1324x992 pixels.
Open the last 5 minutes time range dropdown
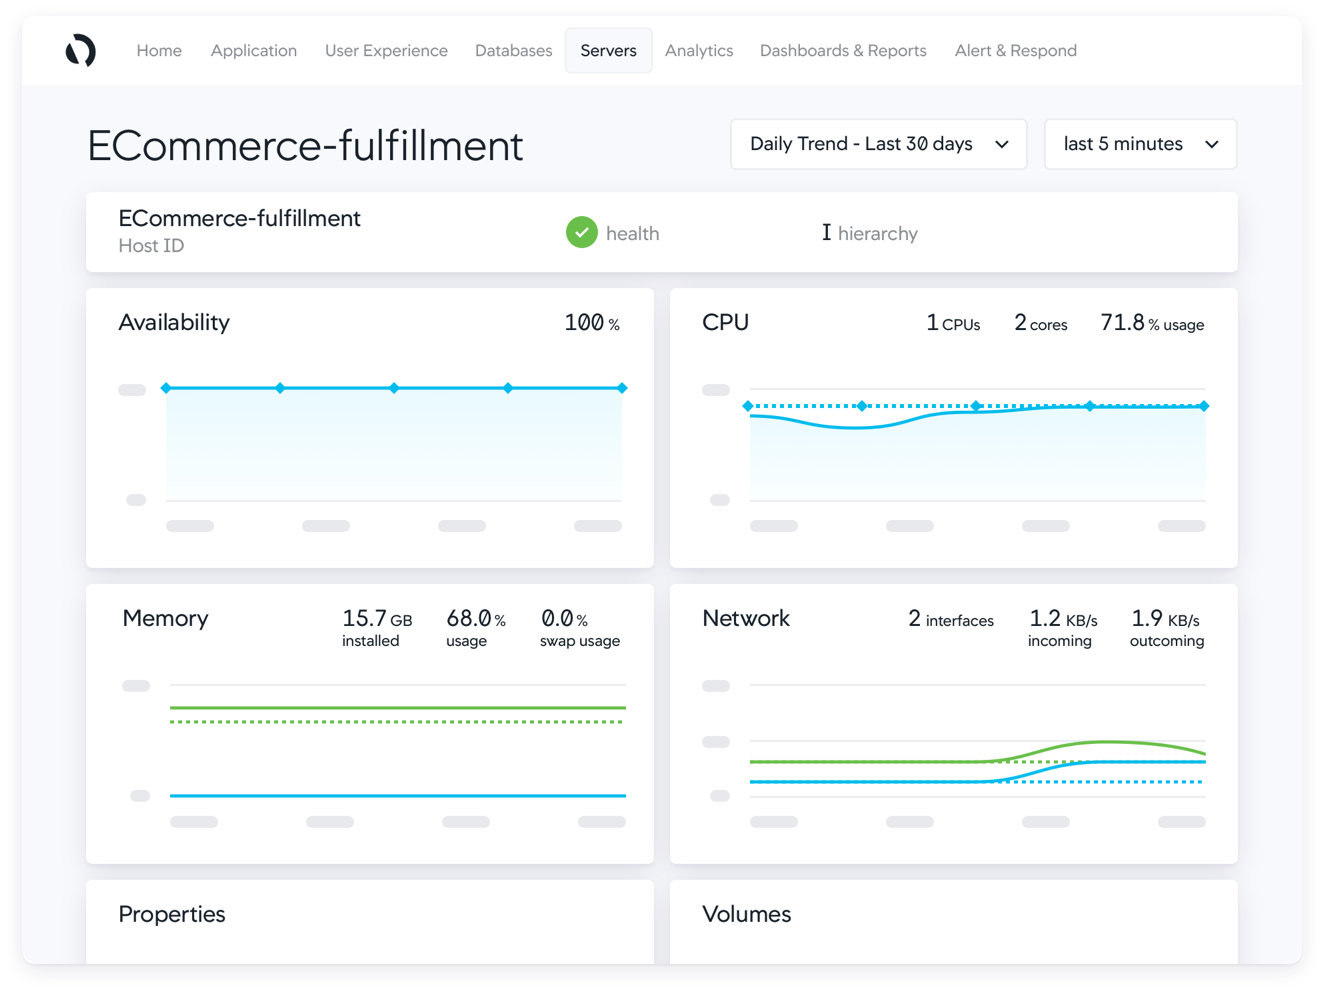pos(1140,144)
